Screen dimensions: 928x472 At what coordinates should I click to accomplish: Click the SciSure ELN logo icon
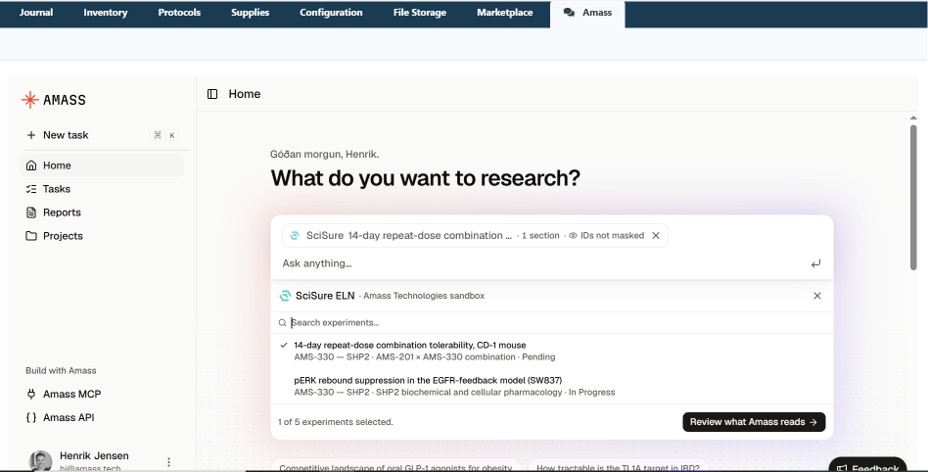(x=285, y=296)
